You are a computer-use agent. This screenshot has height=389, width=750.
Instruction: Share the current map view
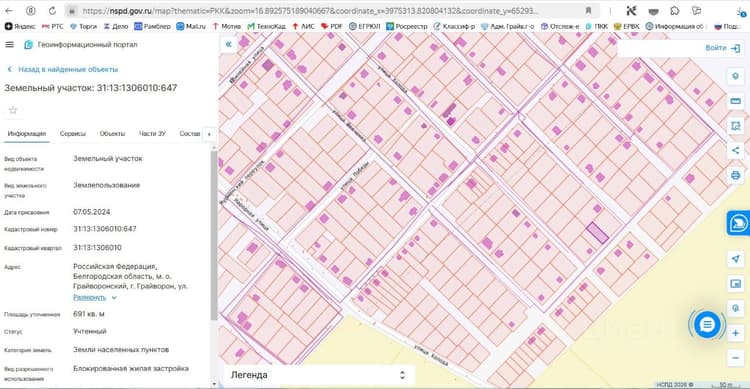(736, 150)
